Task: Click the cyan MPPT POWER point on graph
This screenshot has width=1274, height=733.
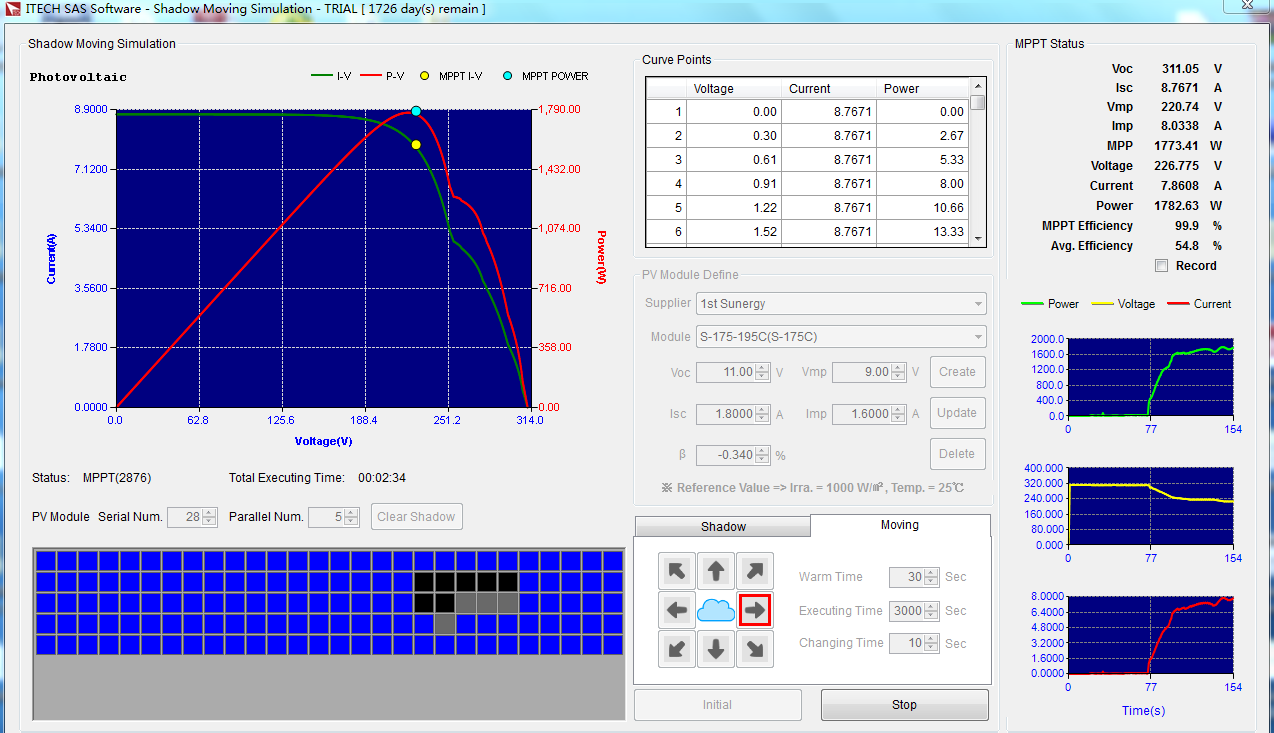Action: [x=416, y=111]
